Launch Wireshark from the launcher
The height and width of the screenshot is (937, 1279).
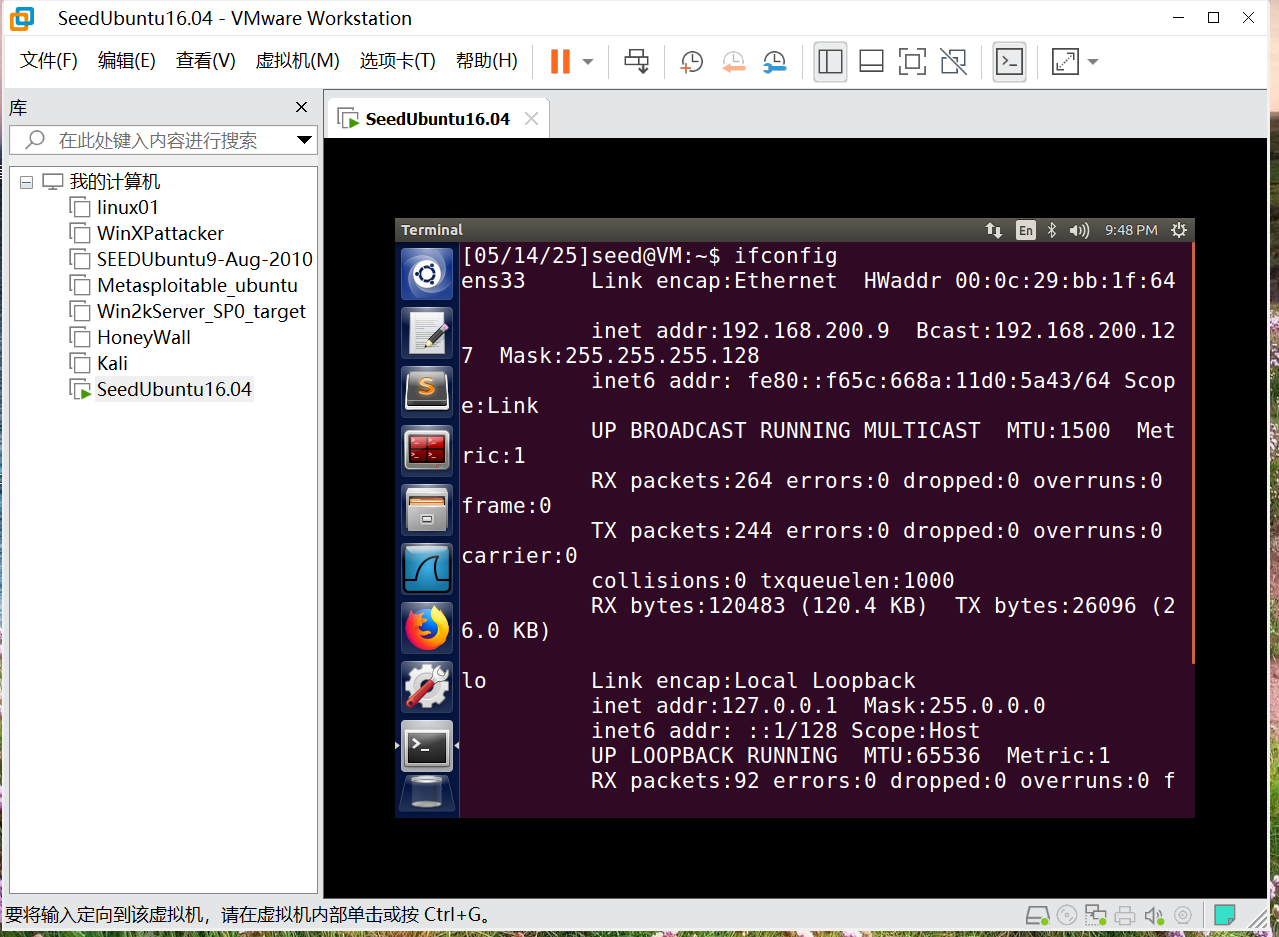point(427,568)
